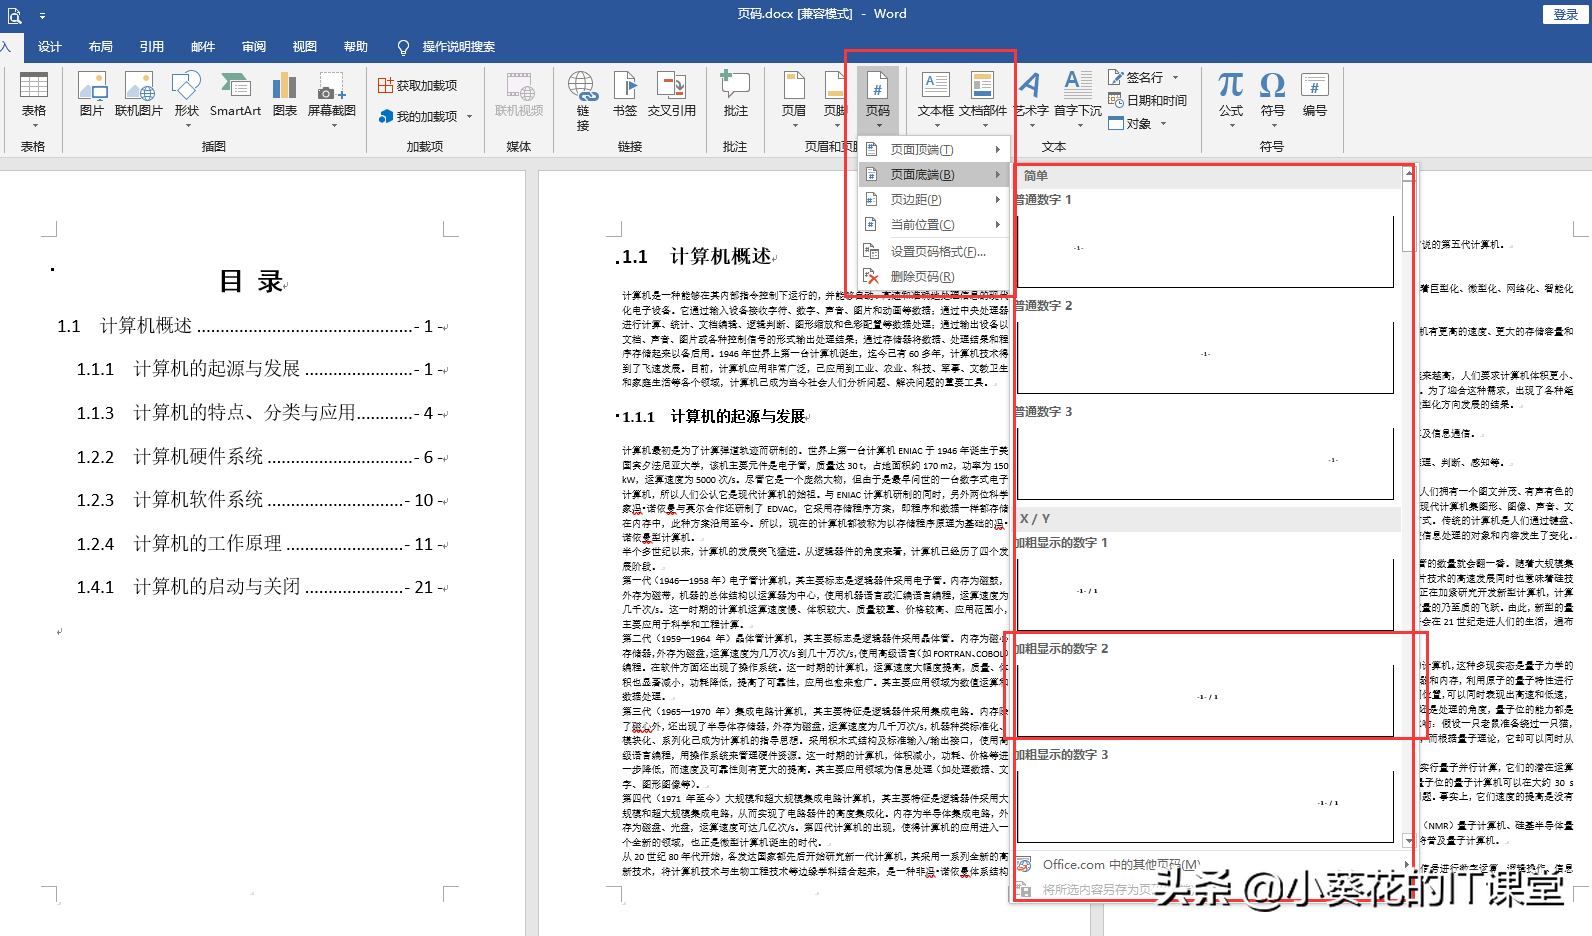This screenshot has width=1592, height=936.
Task: Switch to the 布局 ribbon tab
Action: (101, 47)
